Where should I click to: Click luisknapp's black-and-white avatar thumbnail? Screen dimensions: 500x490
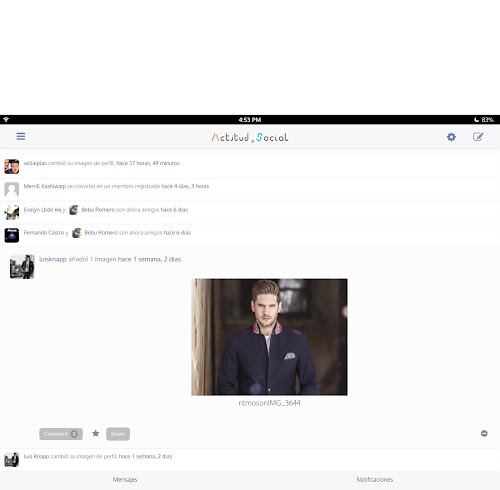(22, 267)
